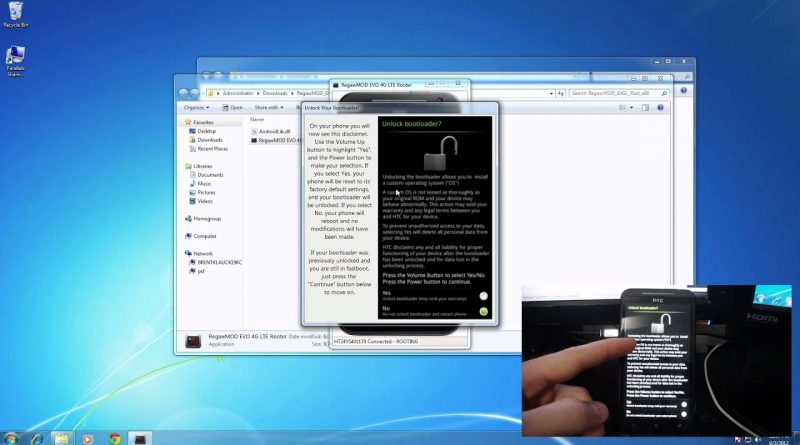
Task: Open Help in the front Explorer window
Action: [660, 108]
